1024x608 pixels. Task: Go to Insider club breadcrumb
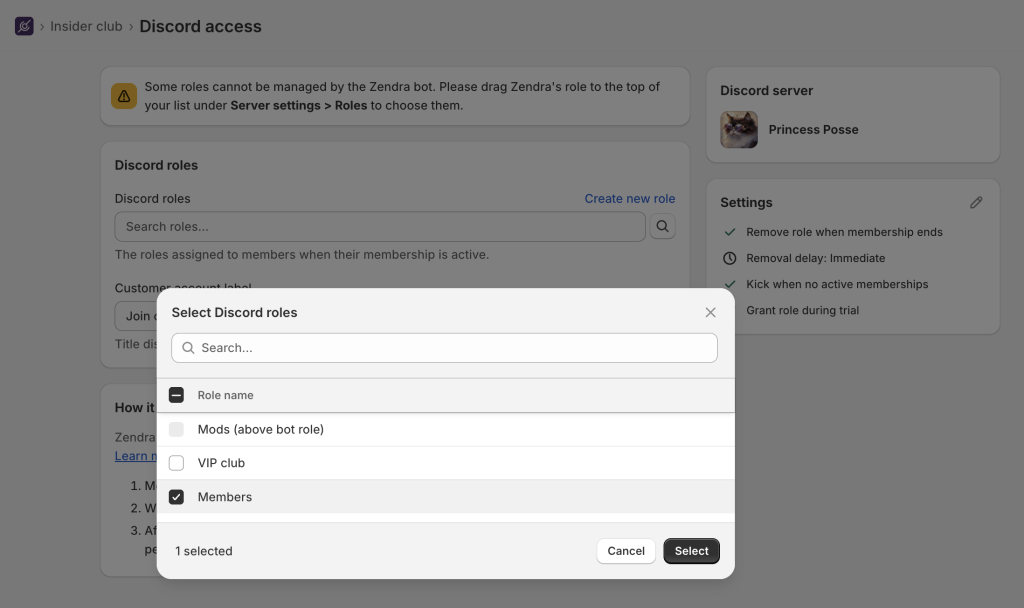click(86, 26)
